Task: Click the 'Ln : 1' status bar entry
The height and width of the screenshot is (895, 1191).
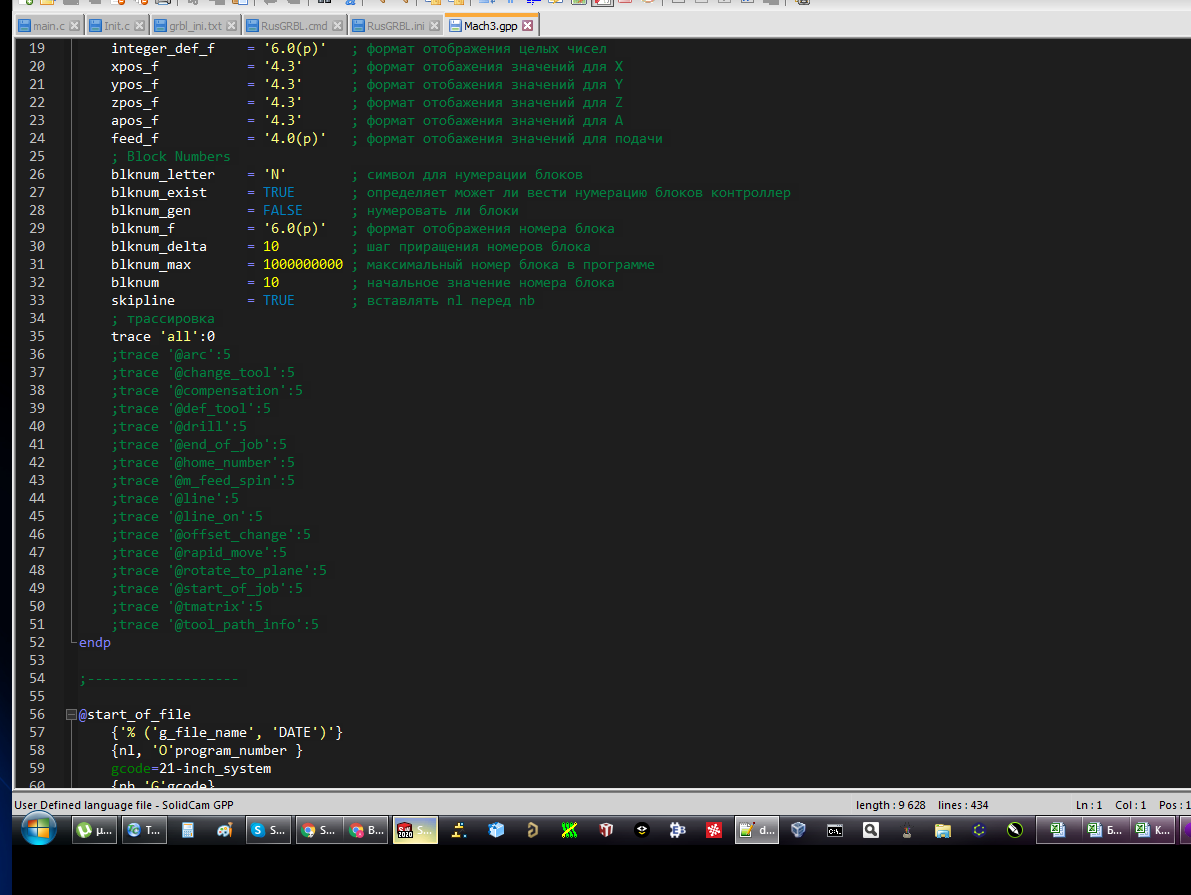Action: 1088,805
